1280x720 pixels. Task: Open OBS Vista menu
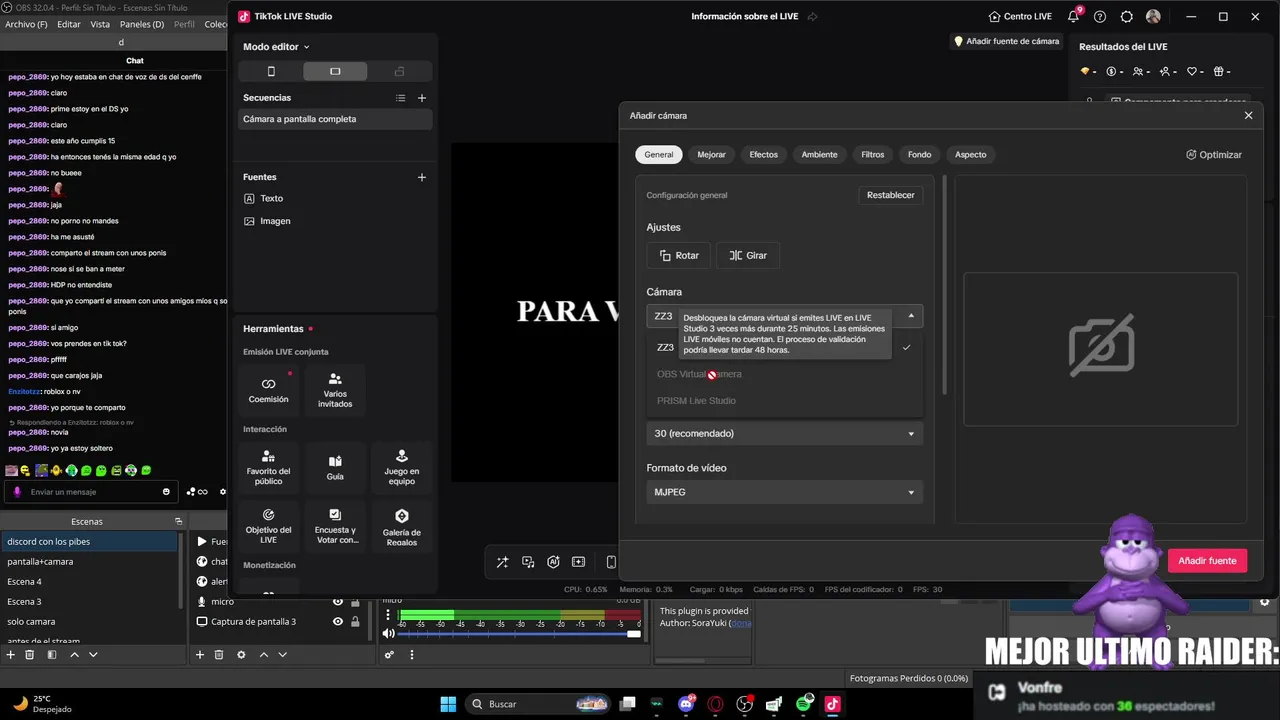point(100,24)
